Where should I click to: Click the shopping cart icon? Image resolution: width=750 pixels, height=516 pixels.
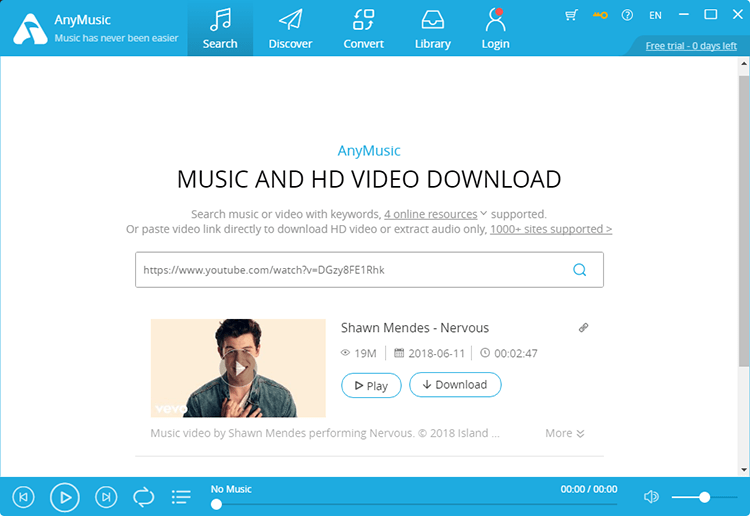[x=571, y=15]
